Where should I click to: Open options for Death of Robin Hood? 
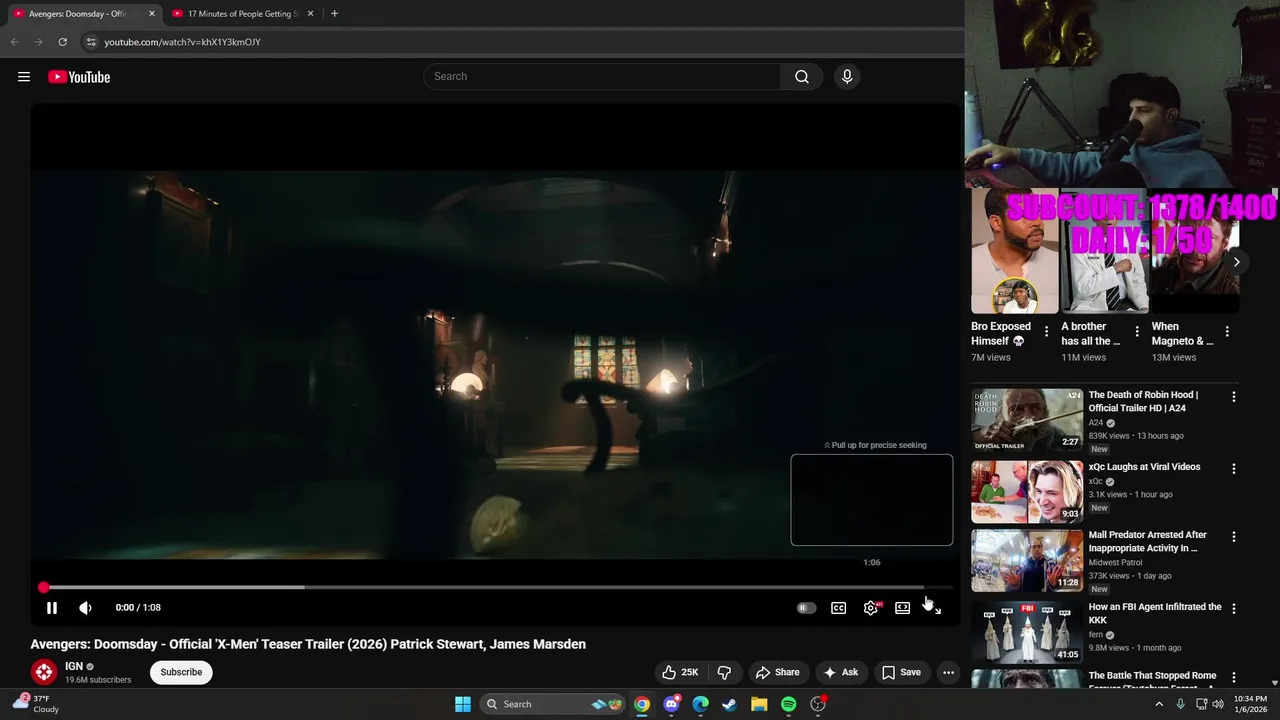coord(1233,397)
